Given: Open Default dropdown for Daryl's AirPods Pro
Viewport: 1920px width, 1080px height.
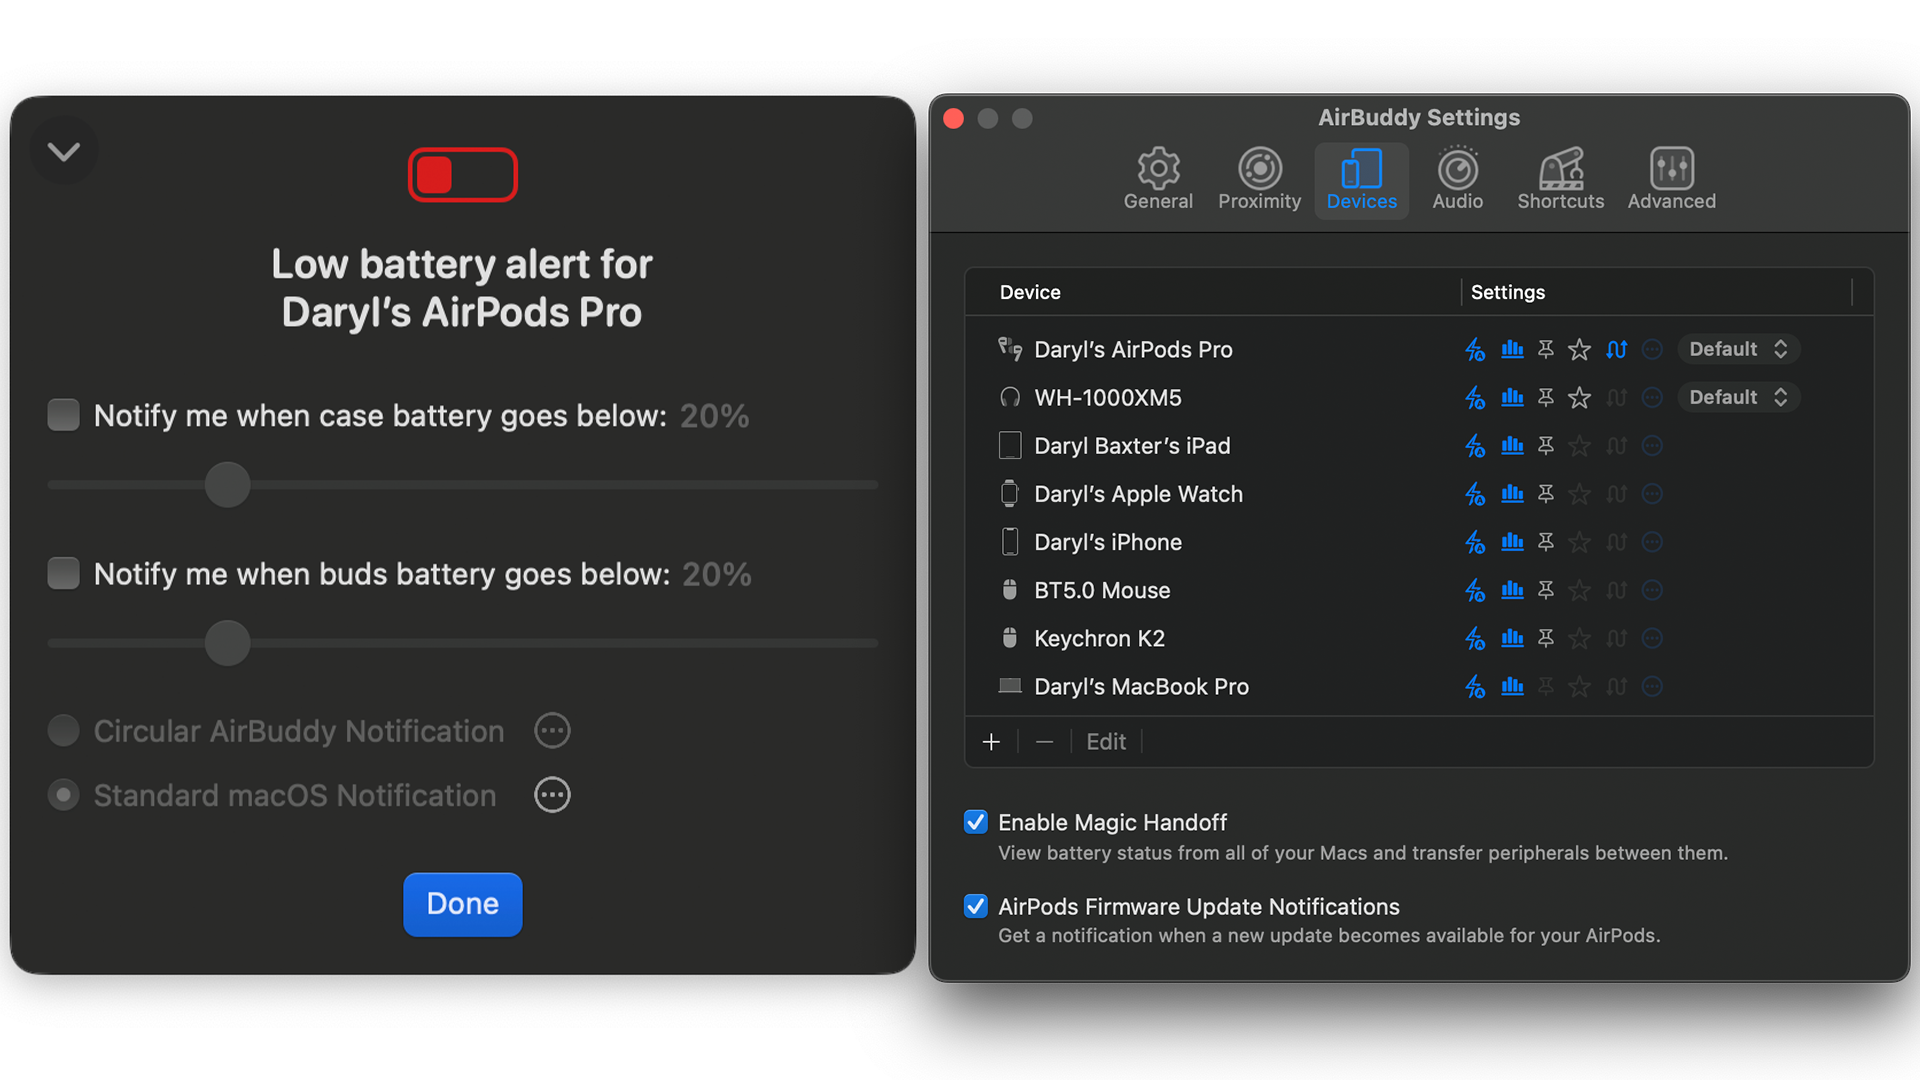Looking at the screenshot, I should 1738,349.
